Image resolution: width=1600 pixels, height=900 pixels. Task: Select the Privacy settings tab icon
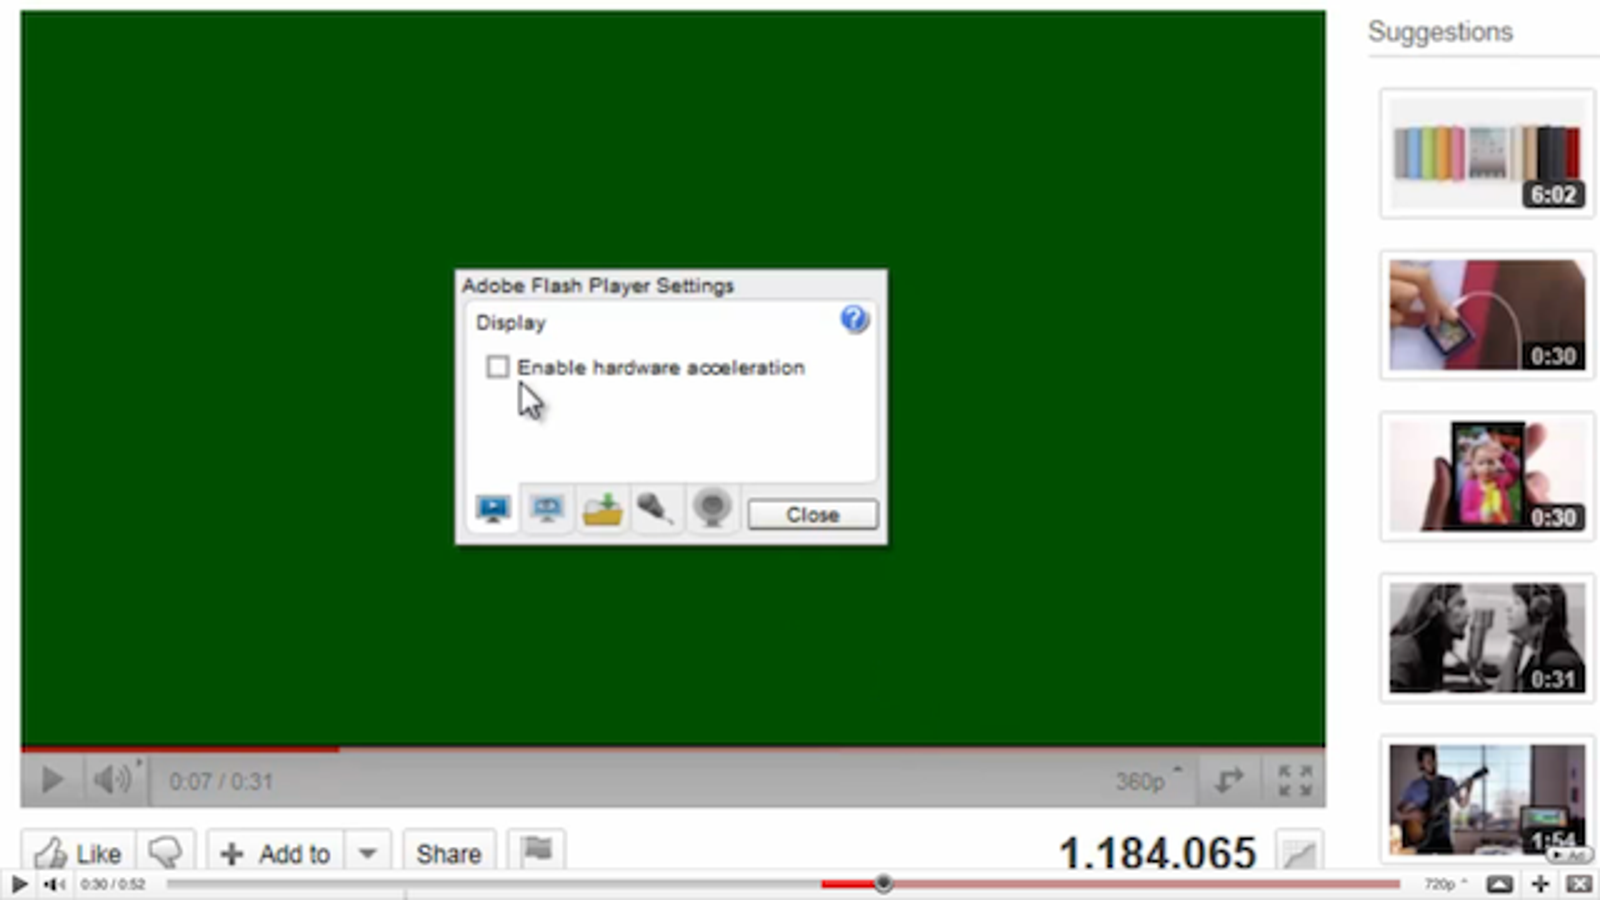pyautogui.click(x=547, y=509)
